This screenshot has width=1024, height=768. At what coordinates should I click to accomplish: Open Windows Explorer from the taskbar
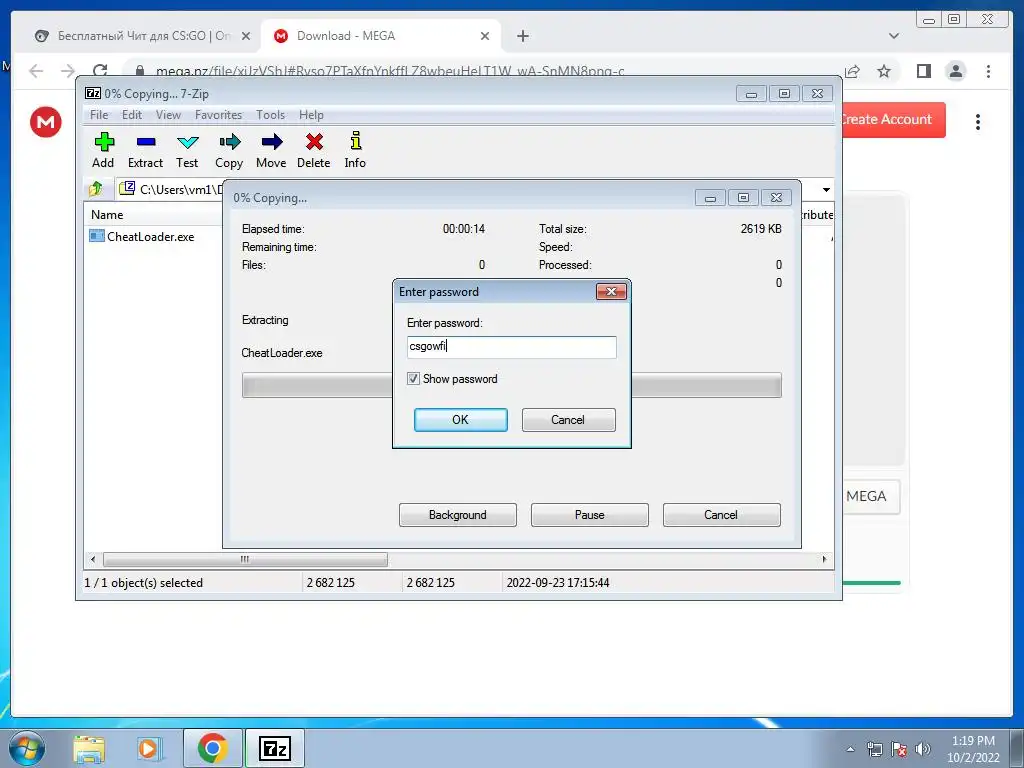point(89,748)
